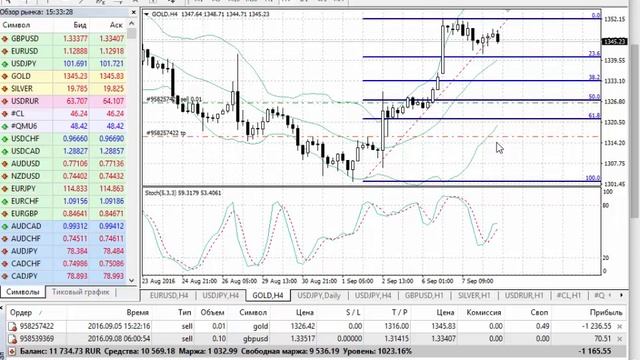Click the GOLD symbol icon

click(5, 76)
